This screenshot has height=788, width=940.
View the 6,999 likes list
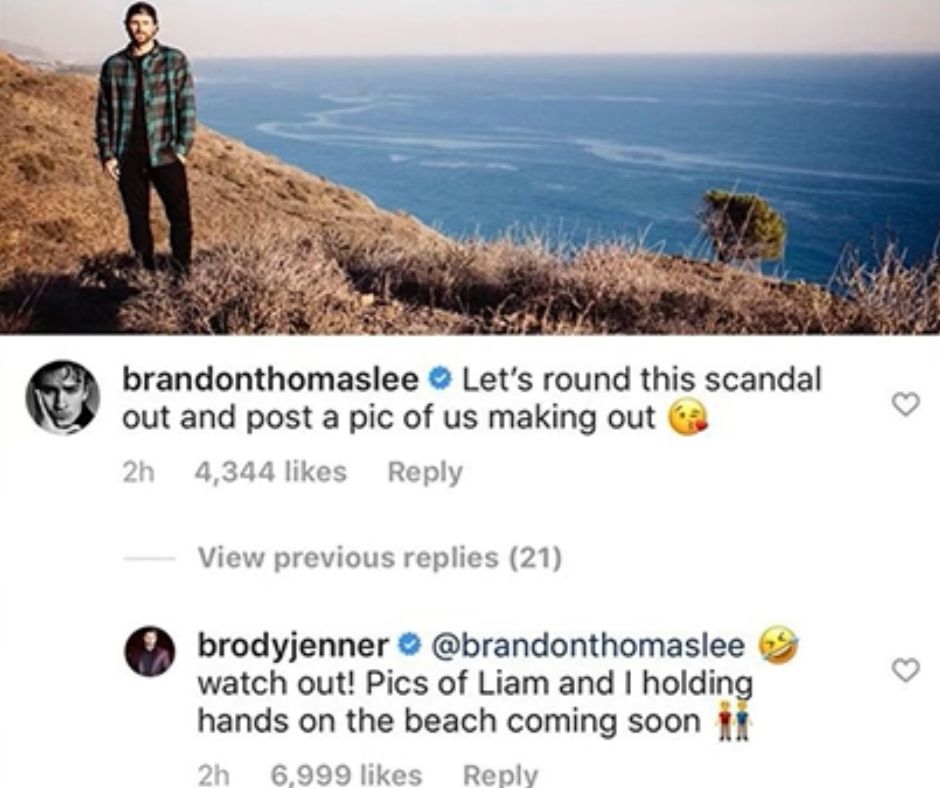coord(347,774)
